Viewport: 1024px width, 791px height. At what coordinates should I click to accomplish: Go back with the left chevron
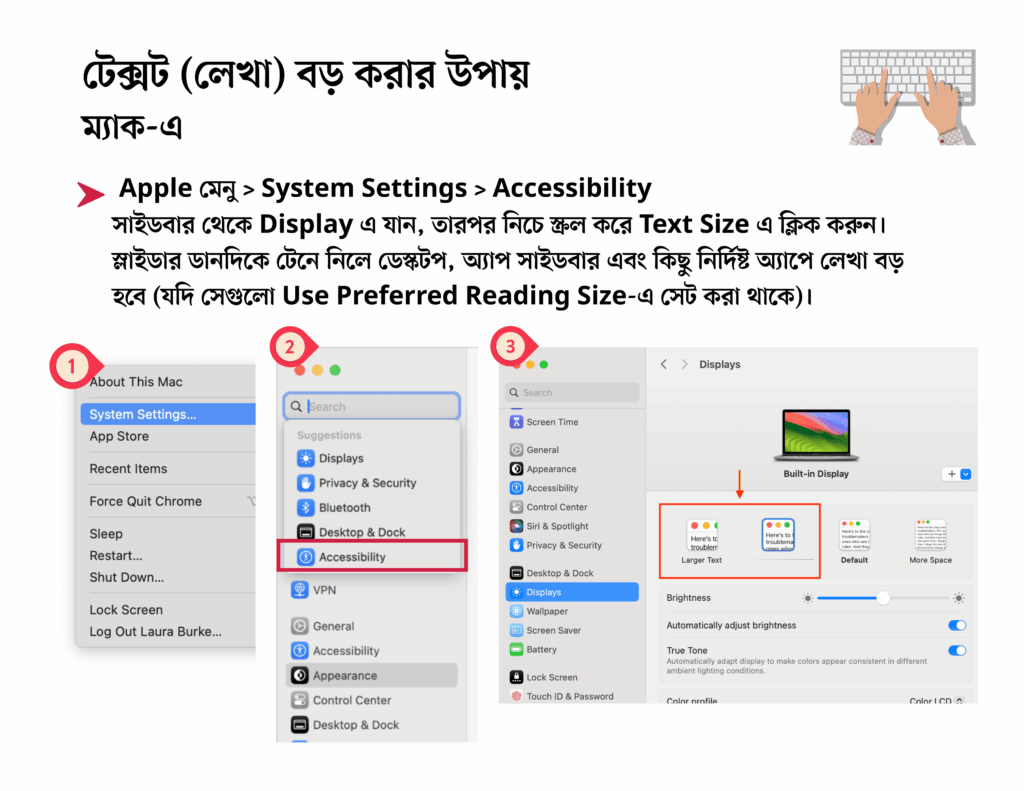click(x=664, y=364)
